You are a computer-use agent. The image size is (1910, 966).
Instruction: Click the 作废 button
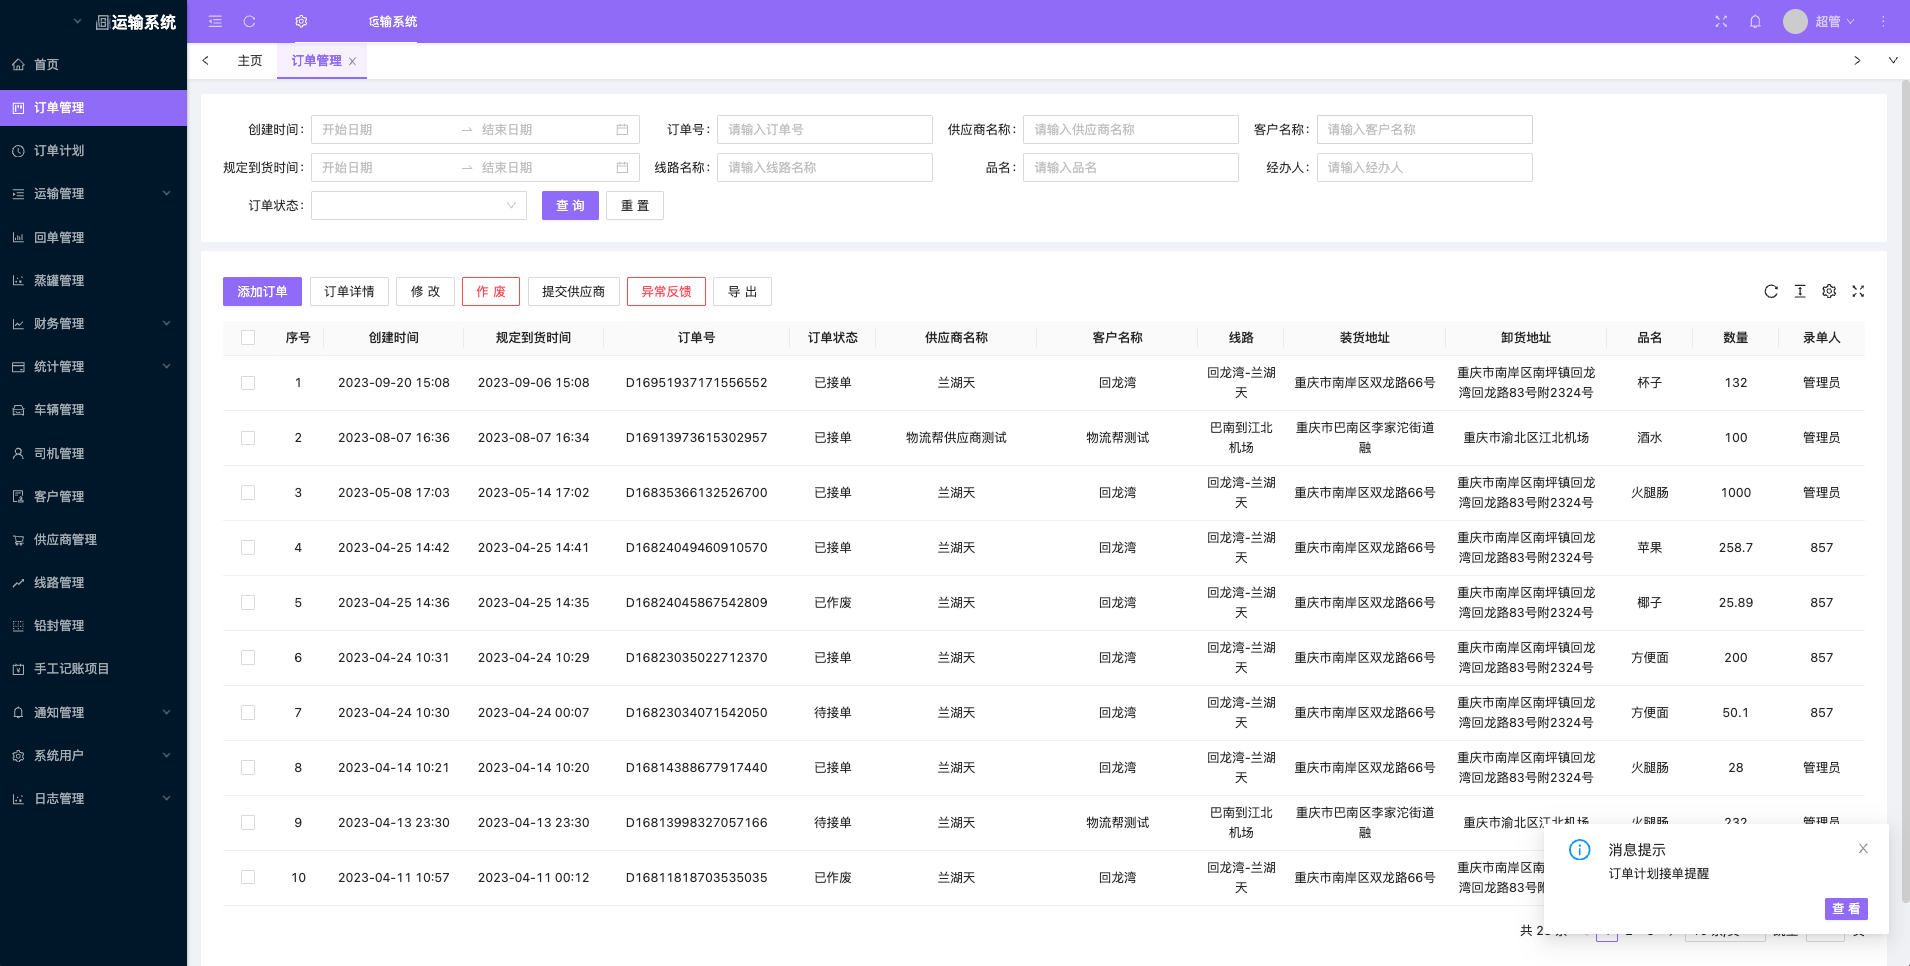pos(491,291)
